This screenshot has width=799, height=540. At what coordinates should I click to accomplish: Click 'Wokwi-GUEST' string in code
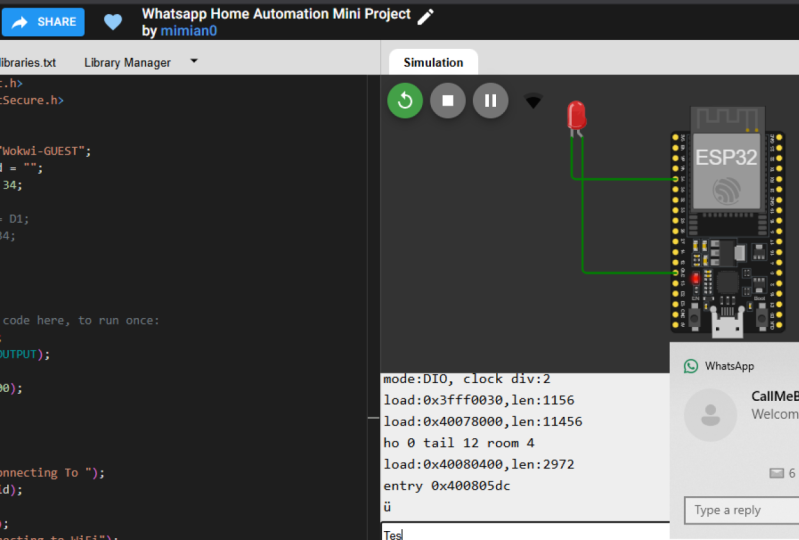(43, 151)
